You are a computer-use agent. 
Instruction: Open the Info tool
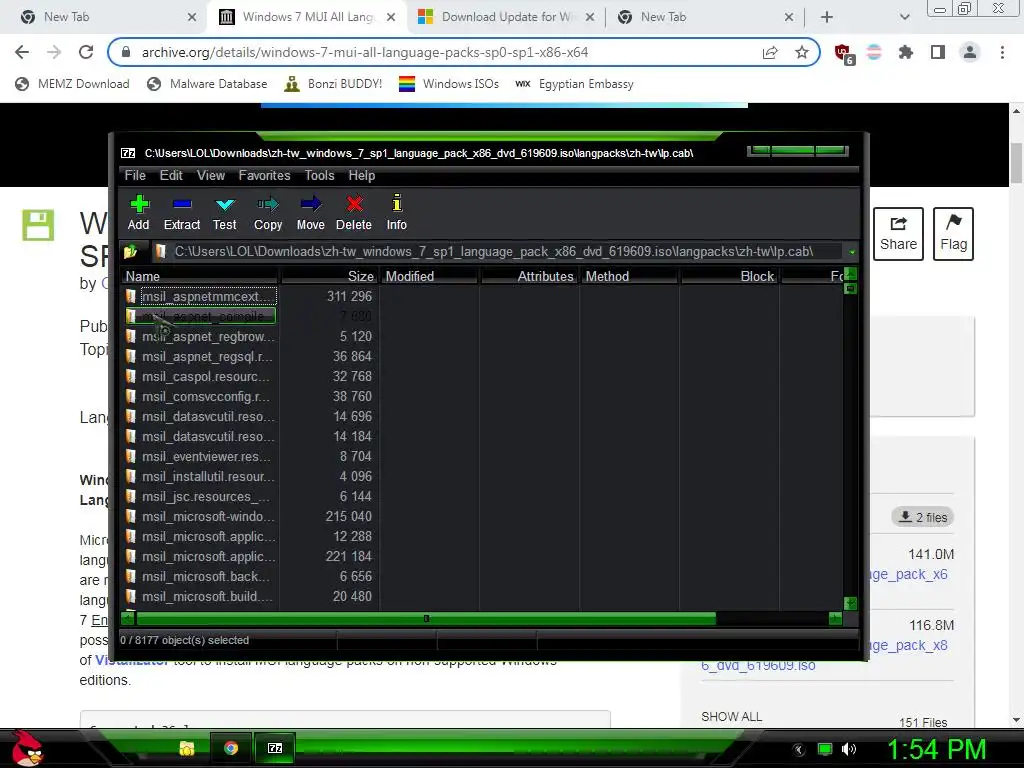pyautogui.click(x=396, y=212)
